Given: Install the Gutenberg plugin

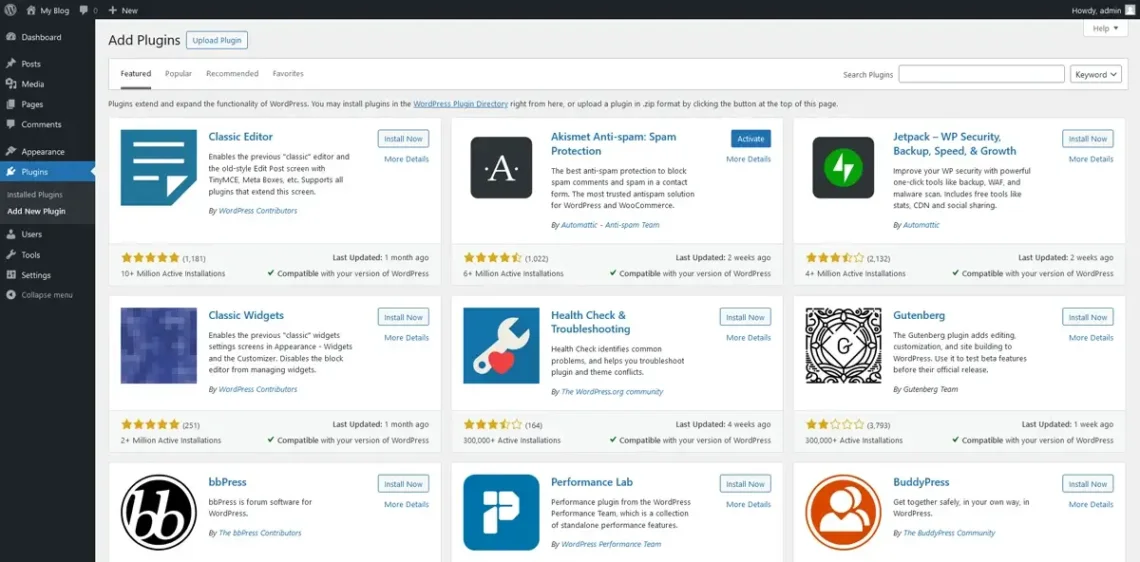Looking at the screenshot, I should click(x=1088, y=317).
